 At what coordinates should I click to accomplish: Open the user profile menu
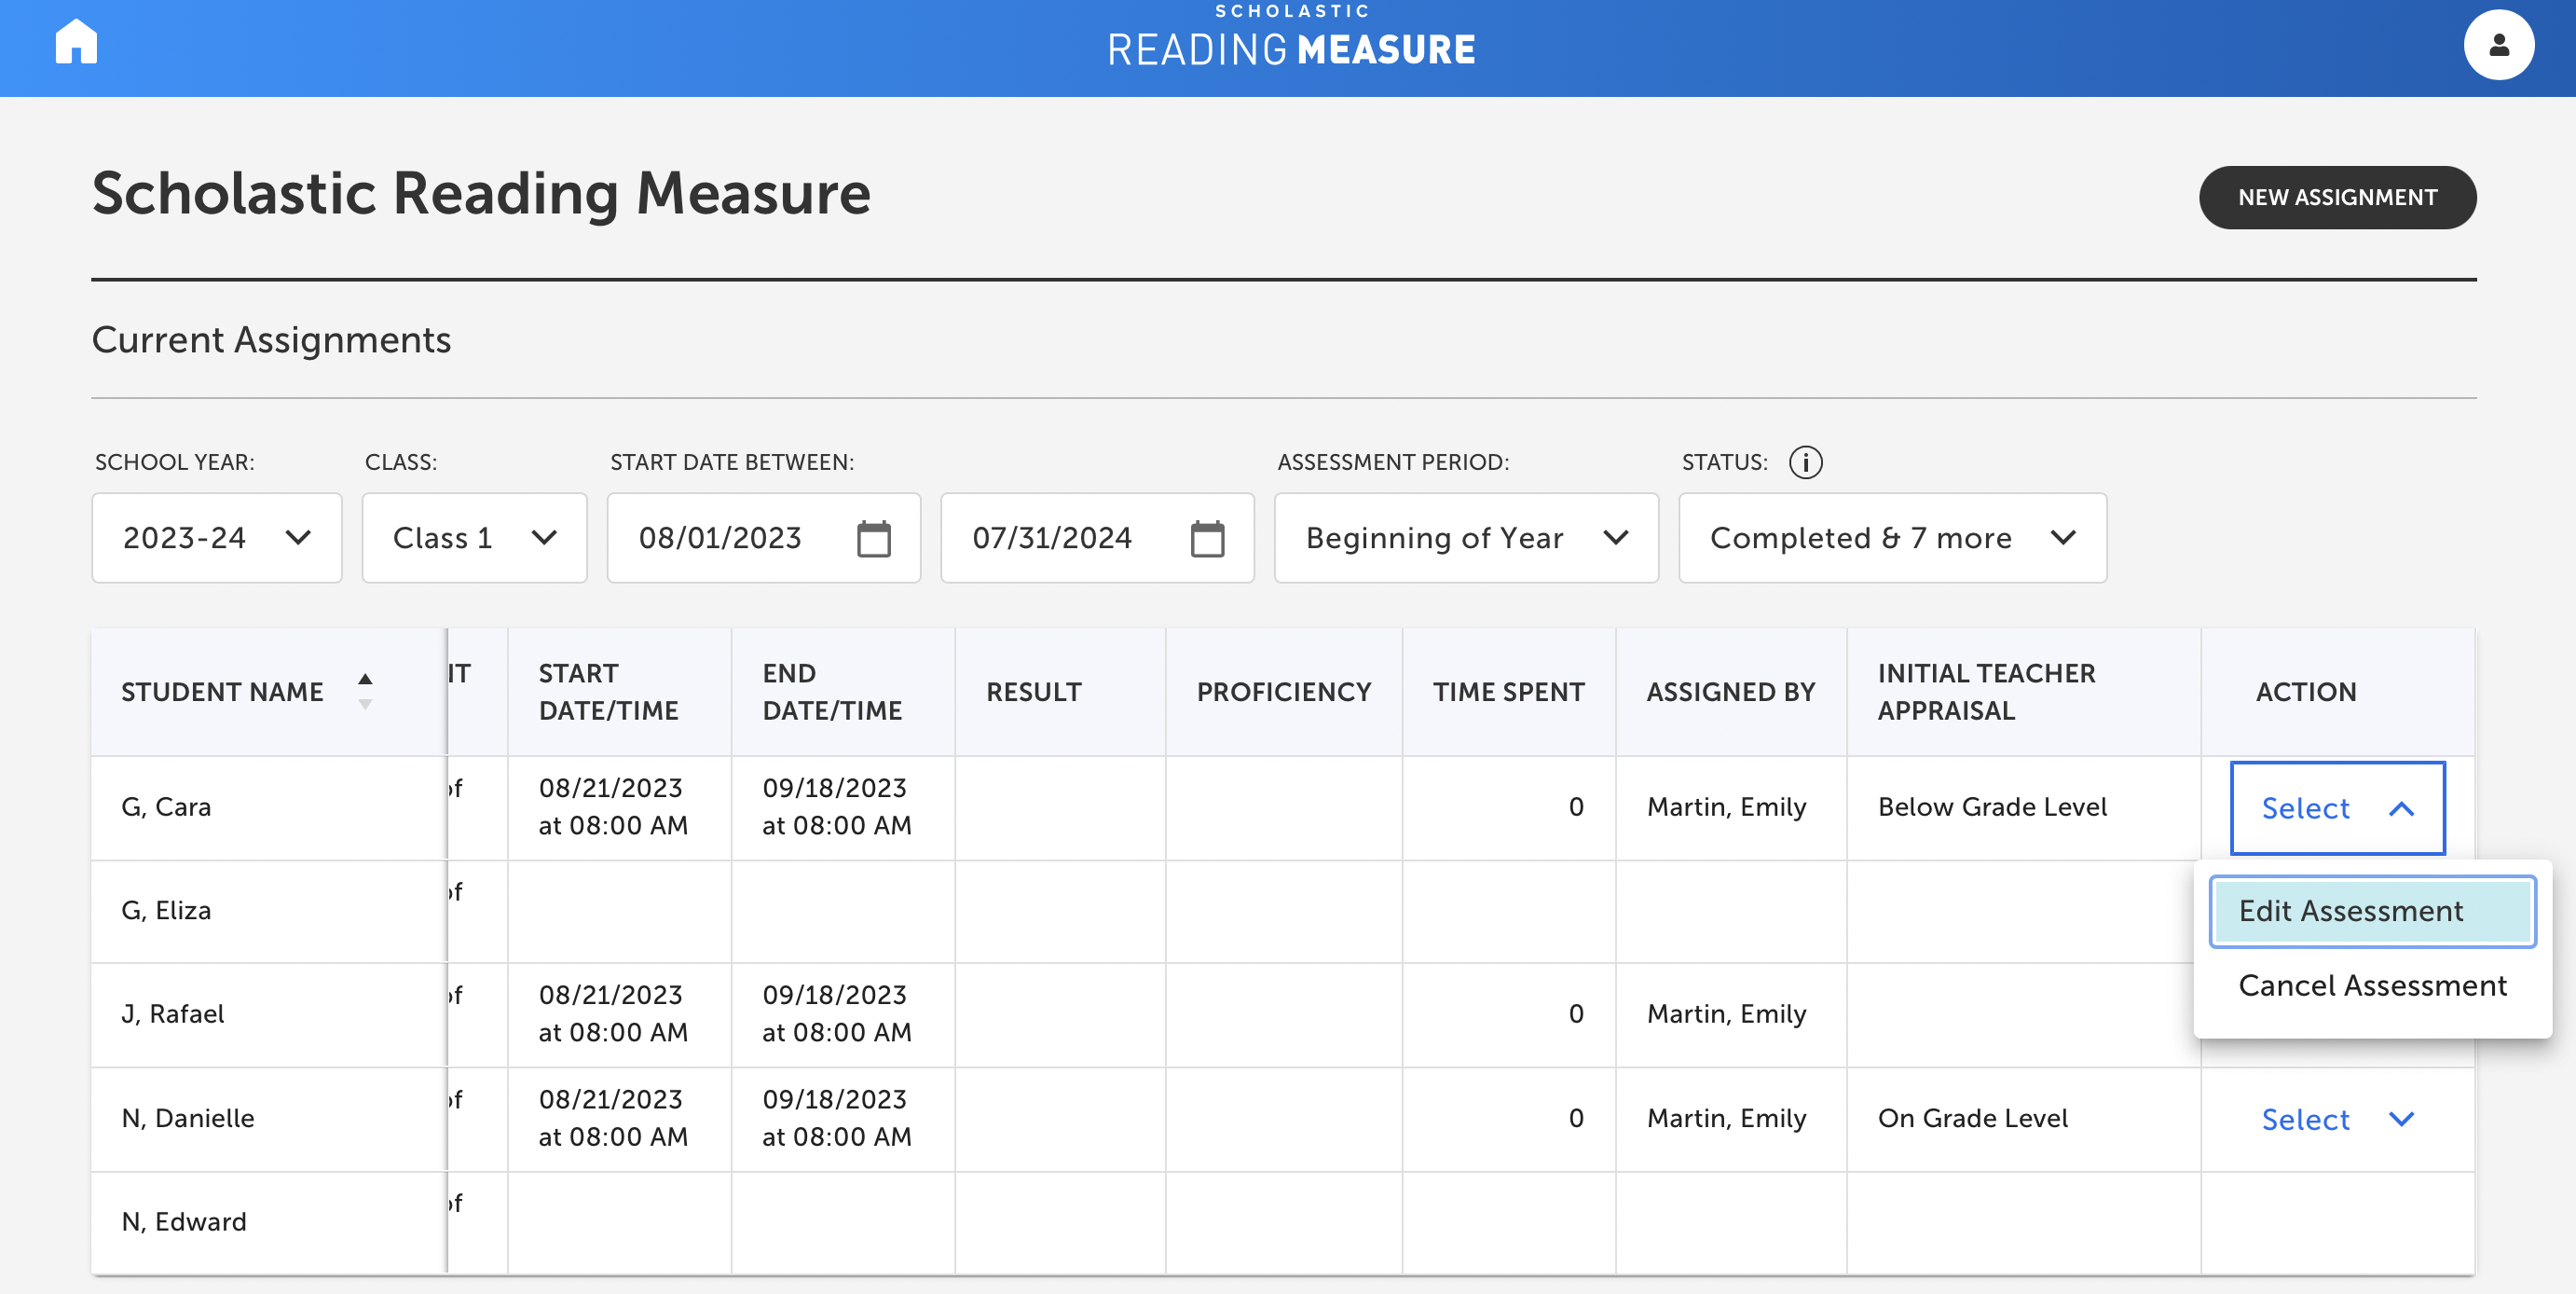click(x=2497, y=45)
